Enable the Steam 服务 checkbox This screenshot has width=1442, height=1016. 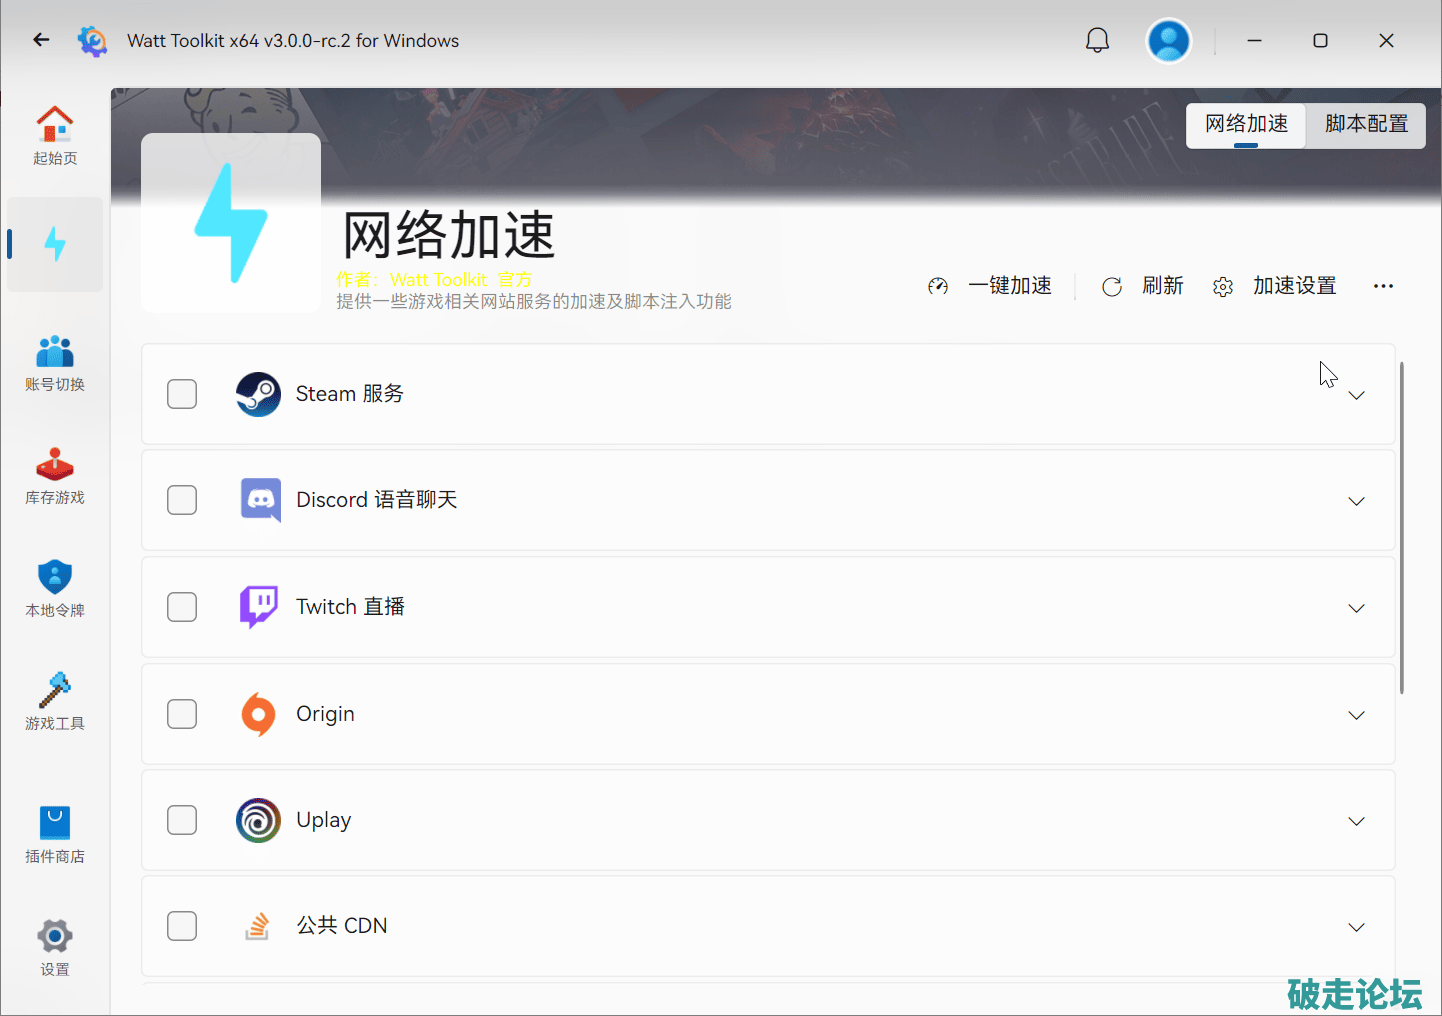point(182,394)
